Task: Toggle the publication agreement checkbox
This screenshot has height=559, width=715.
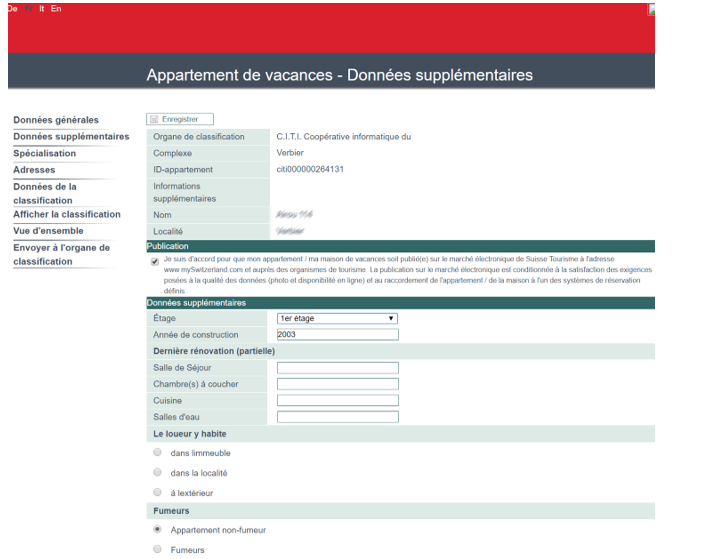Action: click(154, 260)
